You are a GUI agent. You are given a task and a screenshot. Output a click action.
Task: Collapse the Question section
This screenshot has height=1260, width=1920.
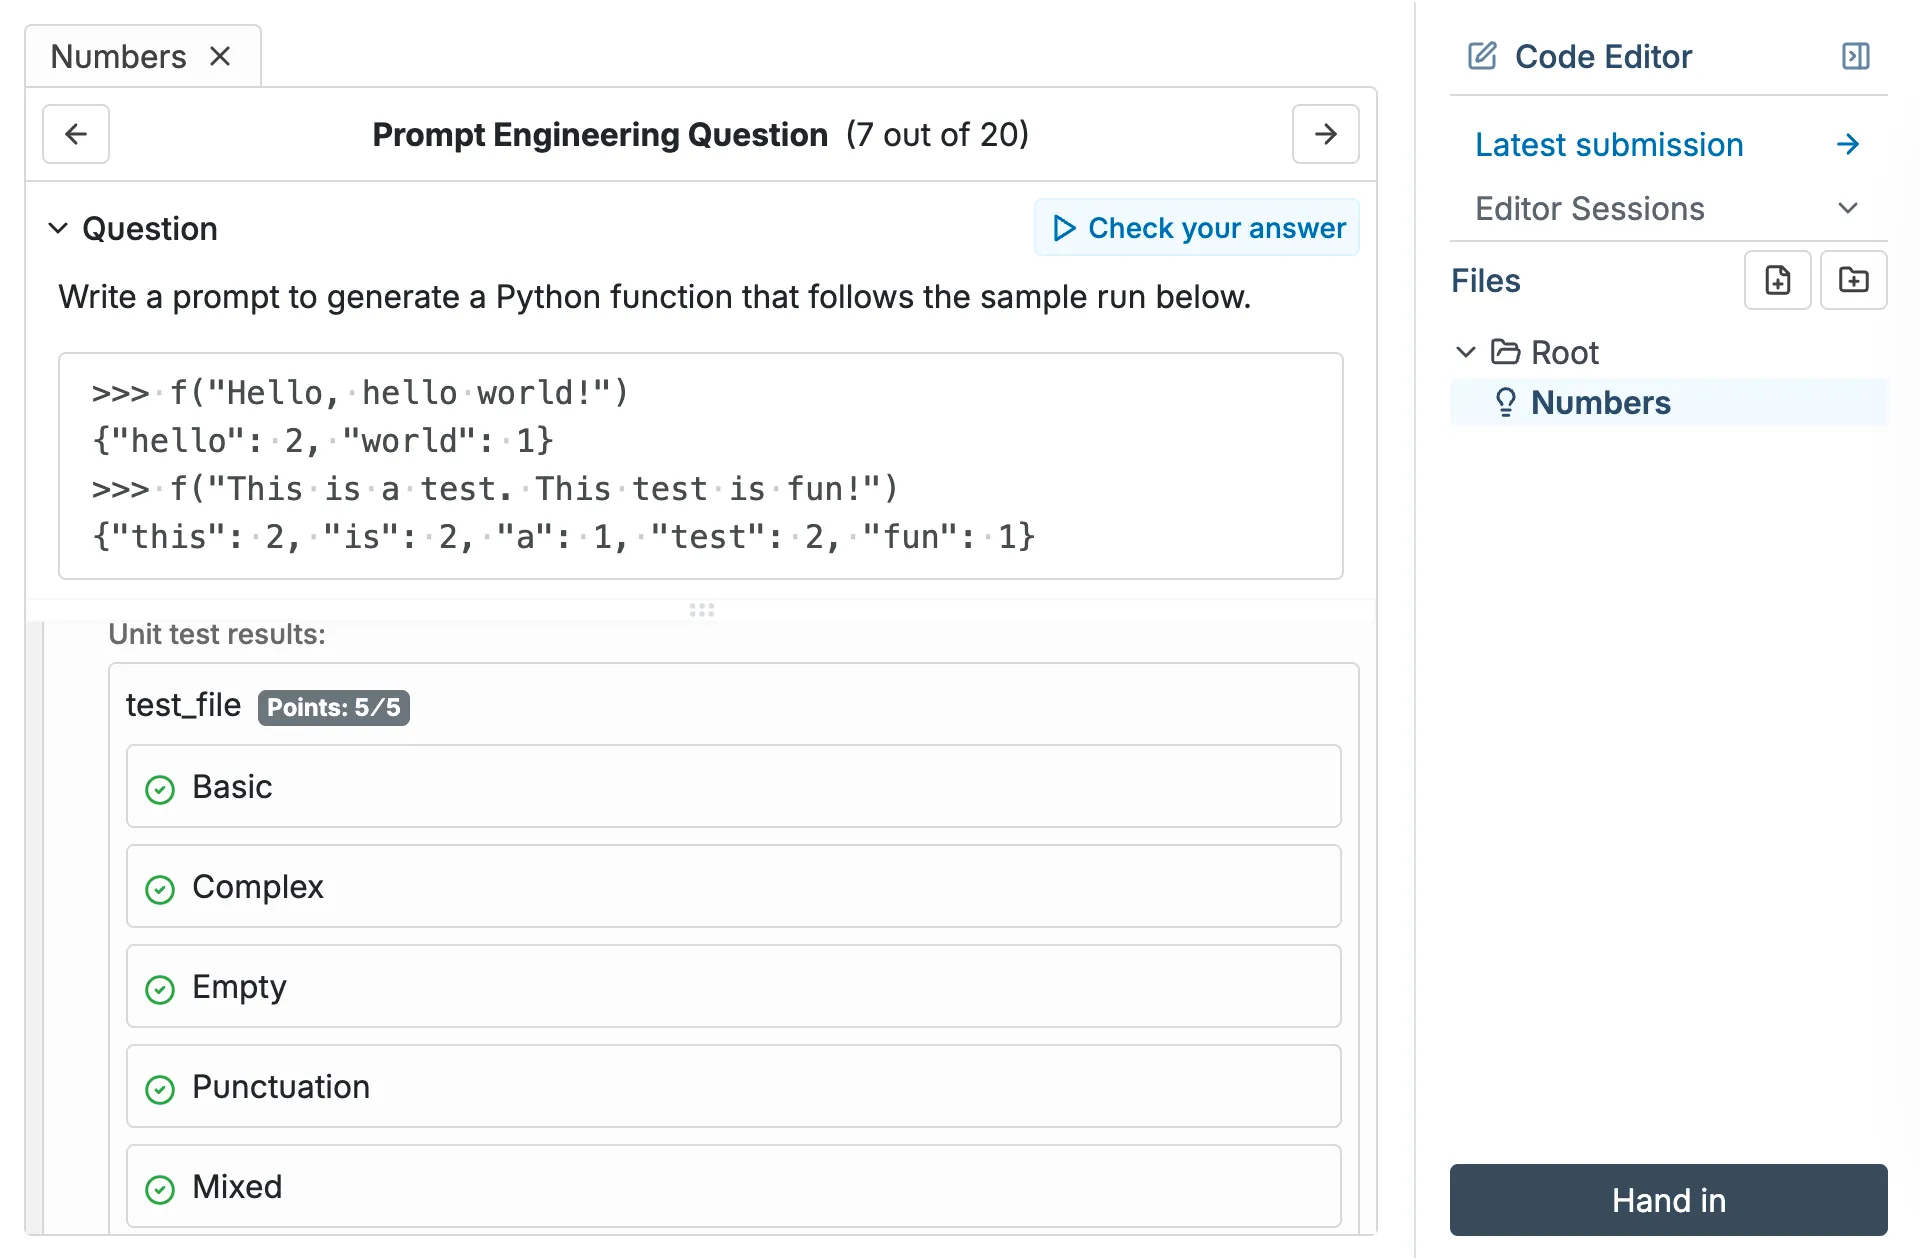pyautogui.click(x=58, y=228)
